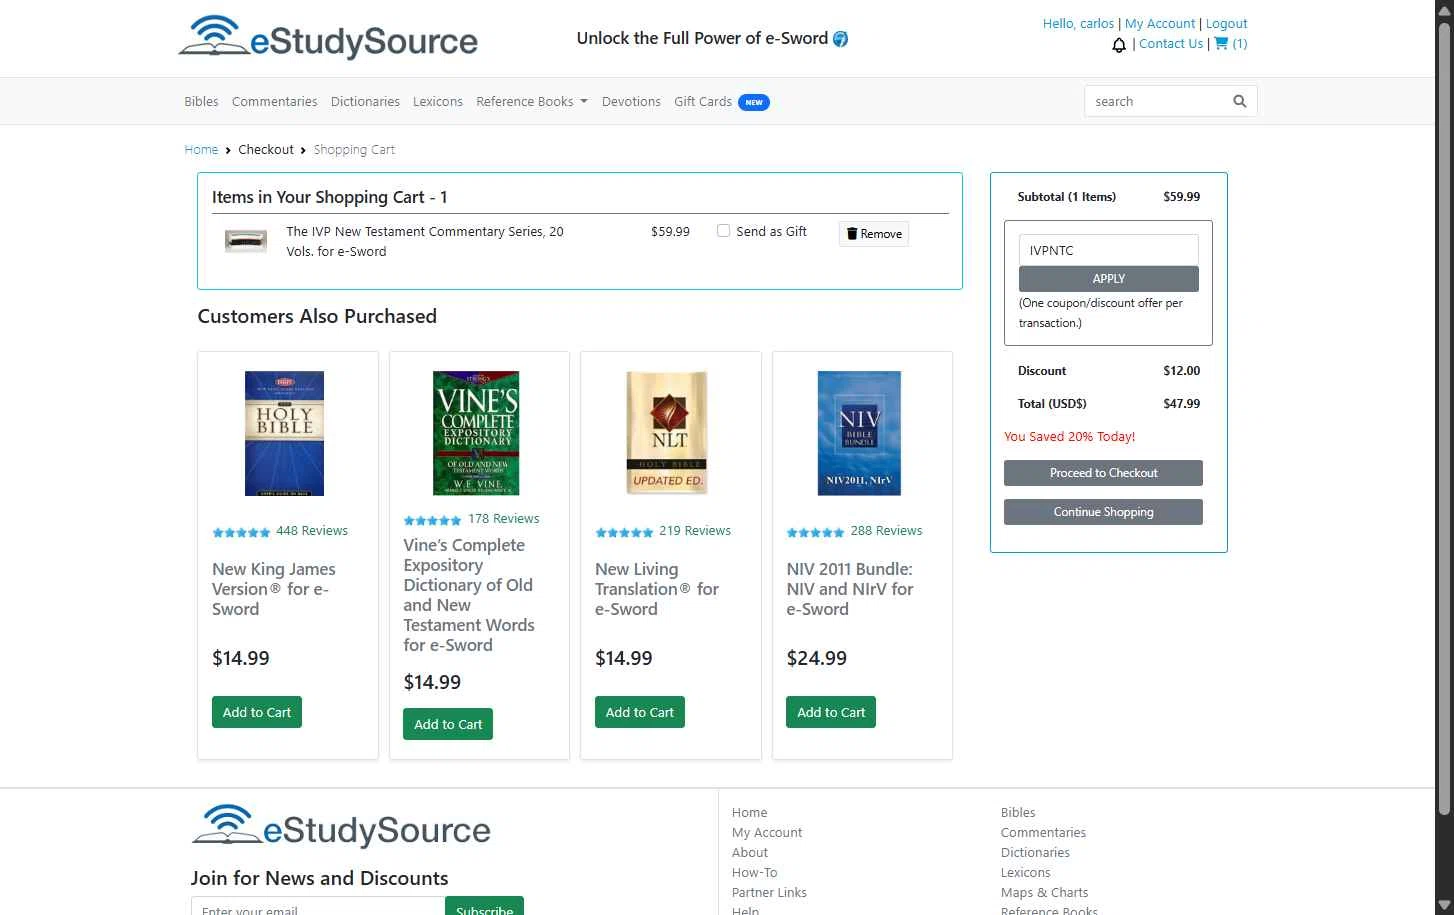Click the footer eStudySource logo

coord(341,826)
